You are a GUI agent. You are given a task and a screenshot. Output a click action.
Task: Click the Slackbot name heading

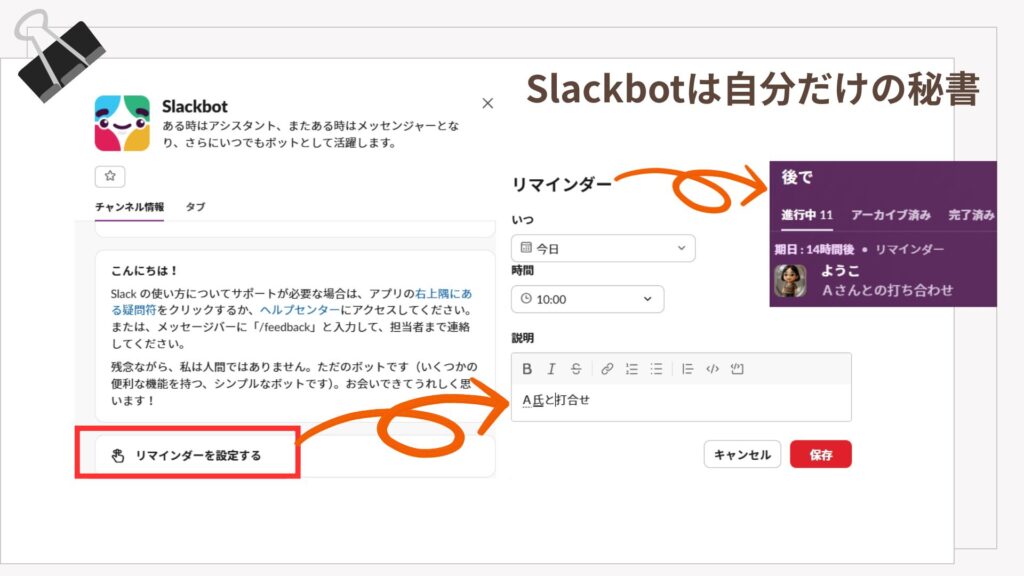[195, 106]
